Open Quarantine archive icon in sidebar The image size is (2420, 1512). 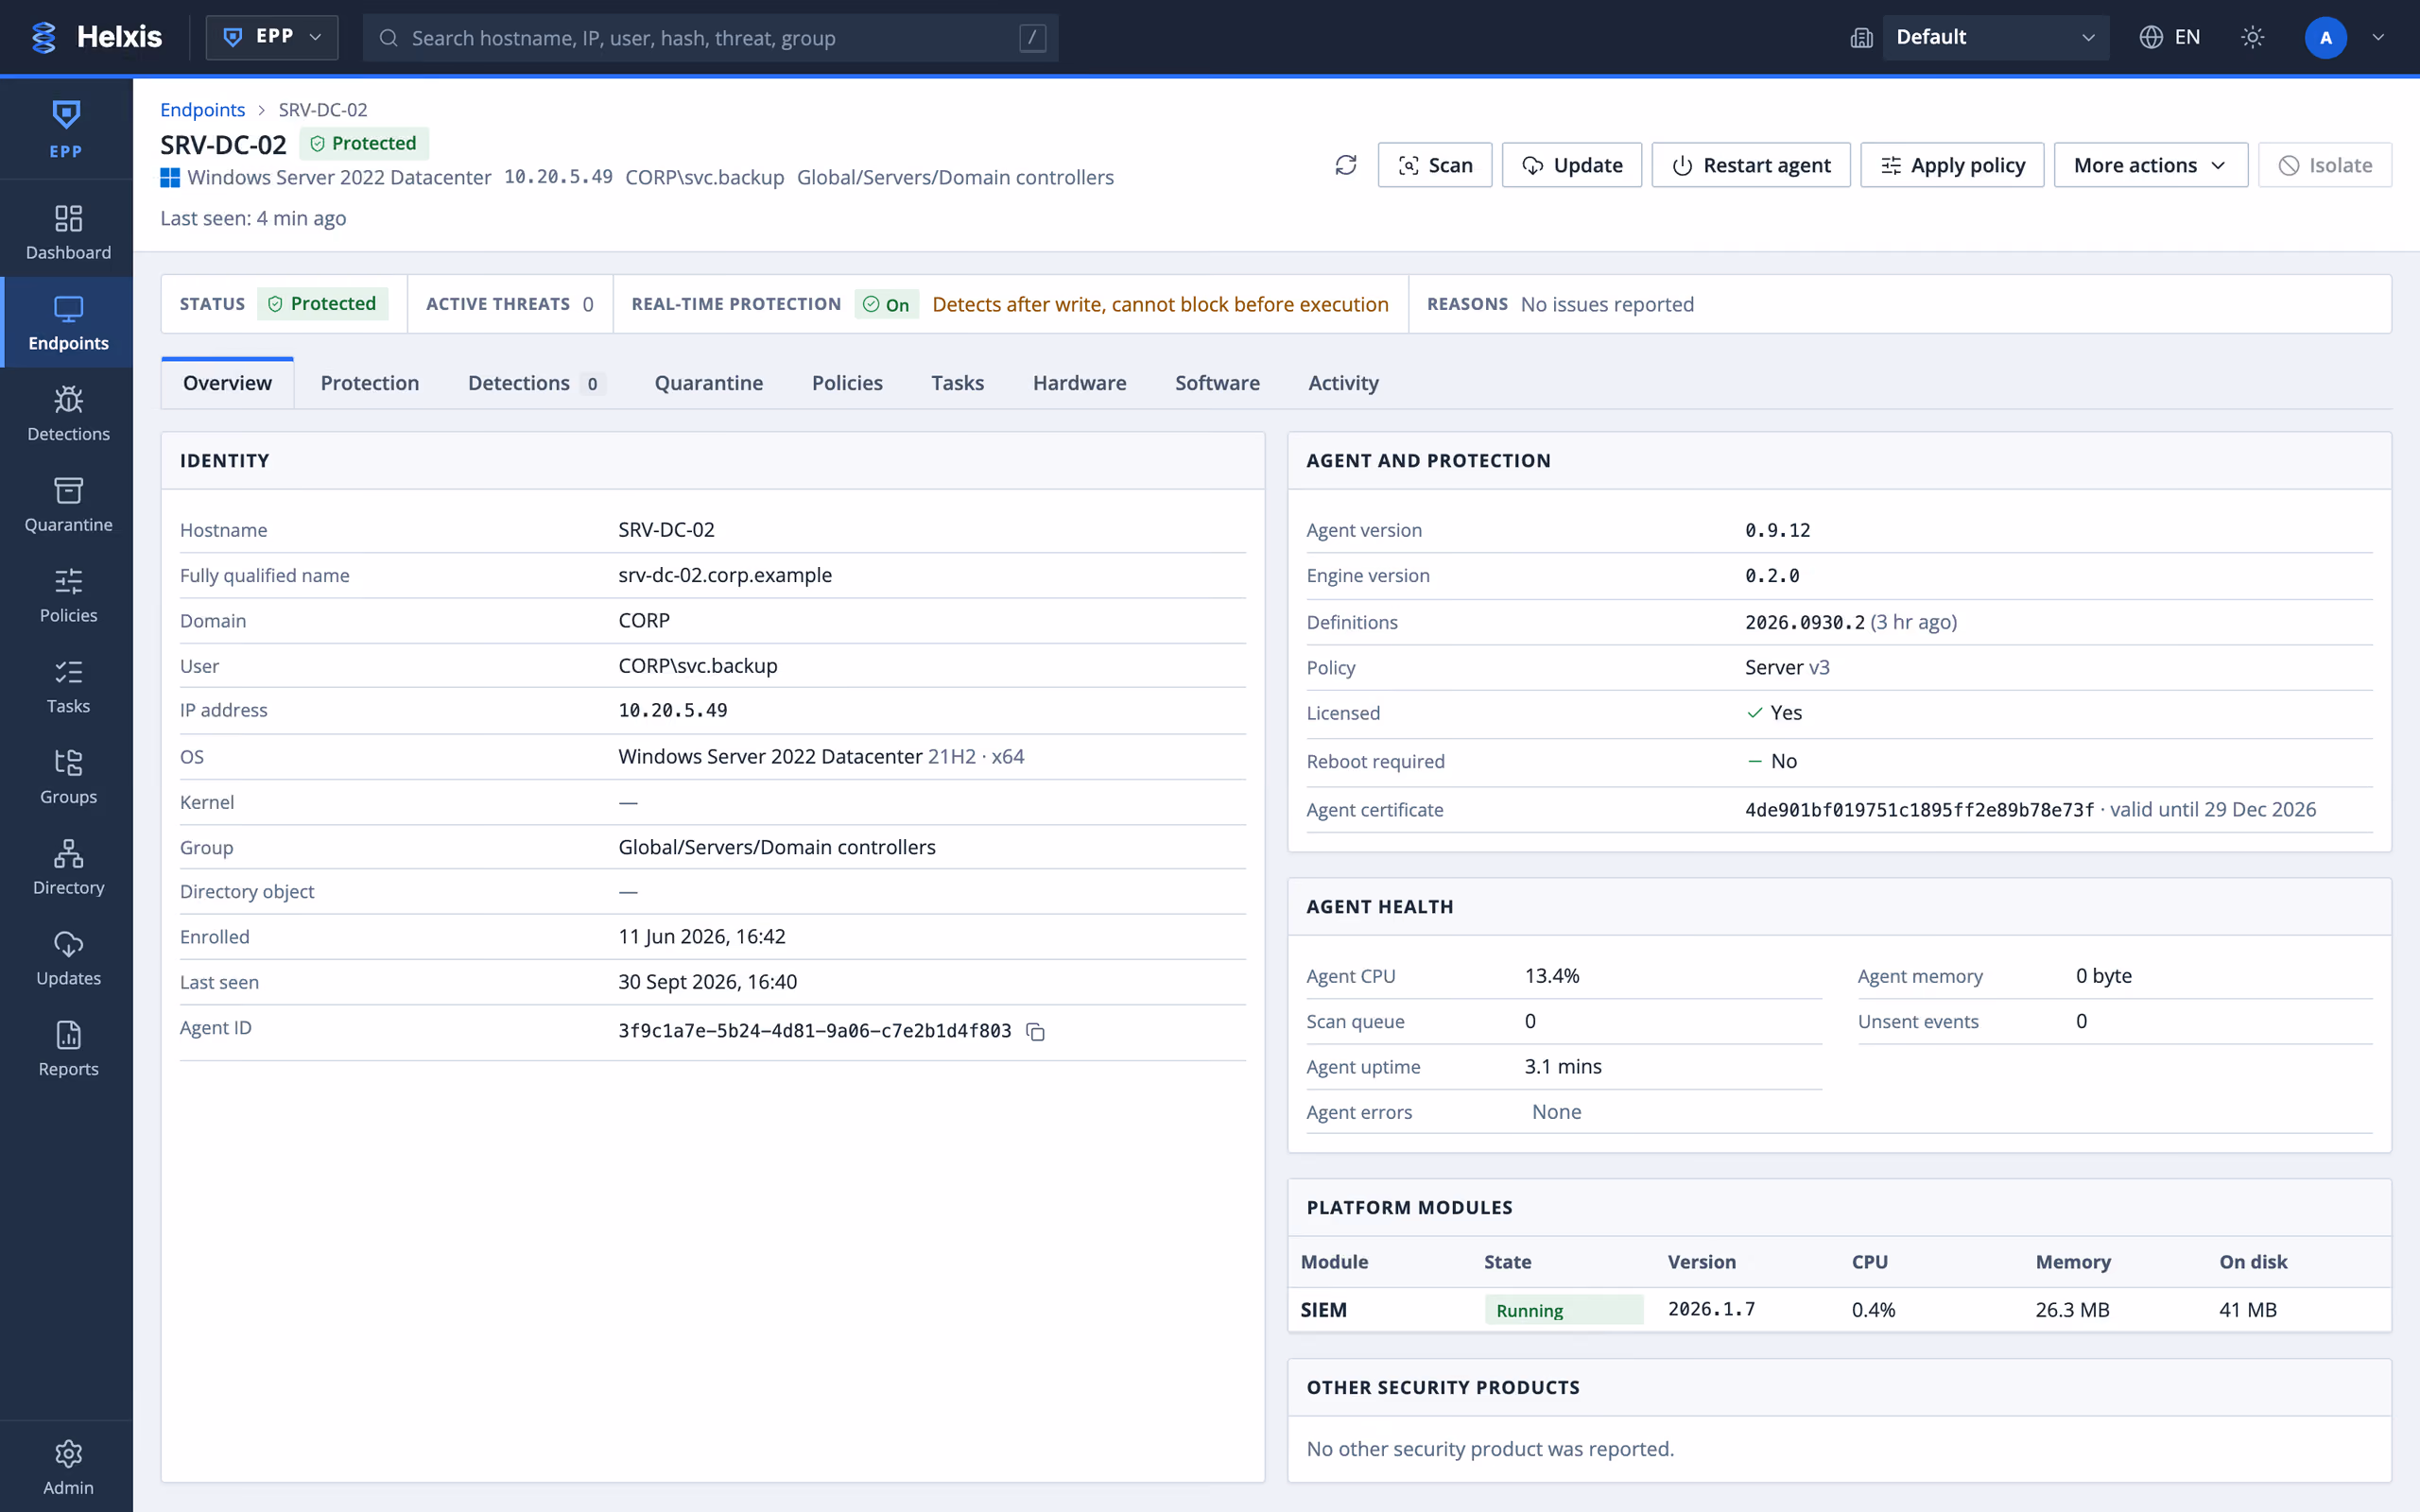[68, 491]
